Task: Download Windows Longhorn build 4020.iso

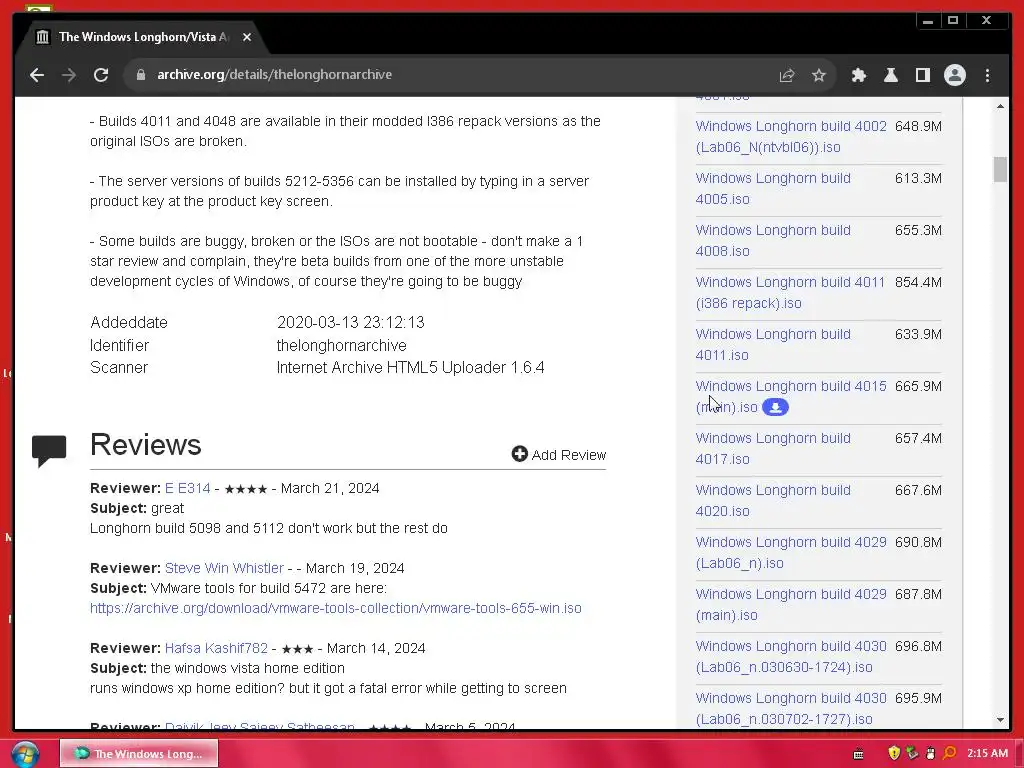Action: pyautogui.click(x=773, y=501)
